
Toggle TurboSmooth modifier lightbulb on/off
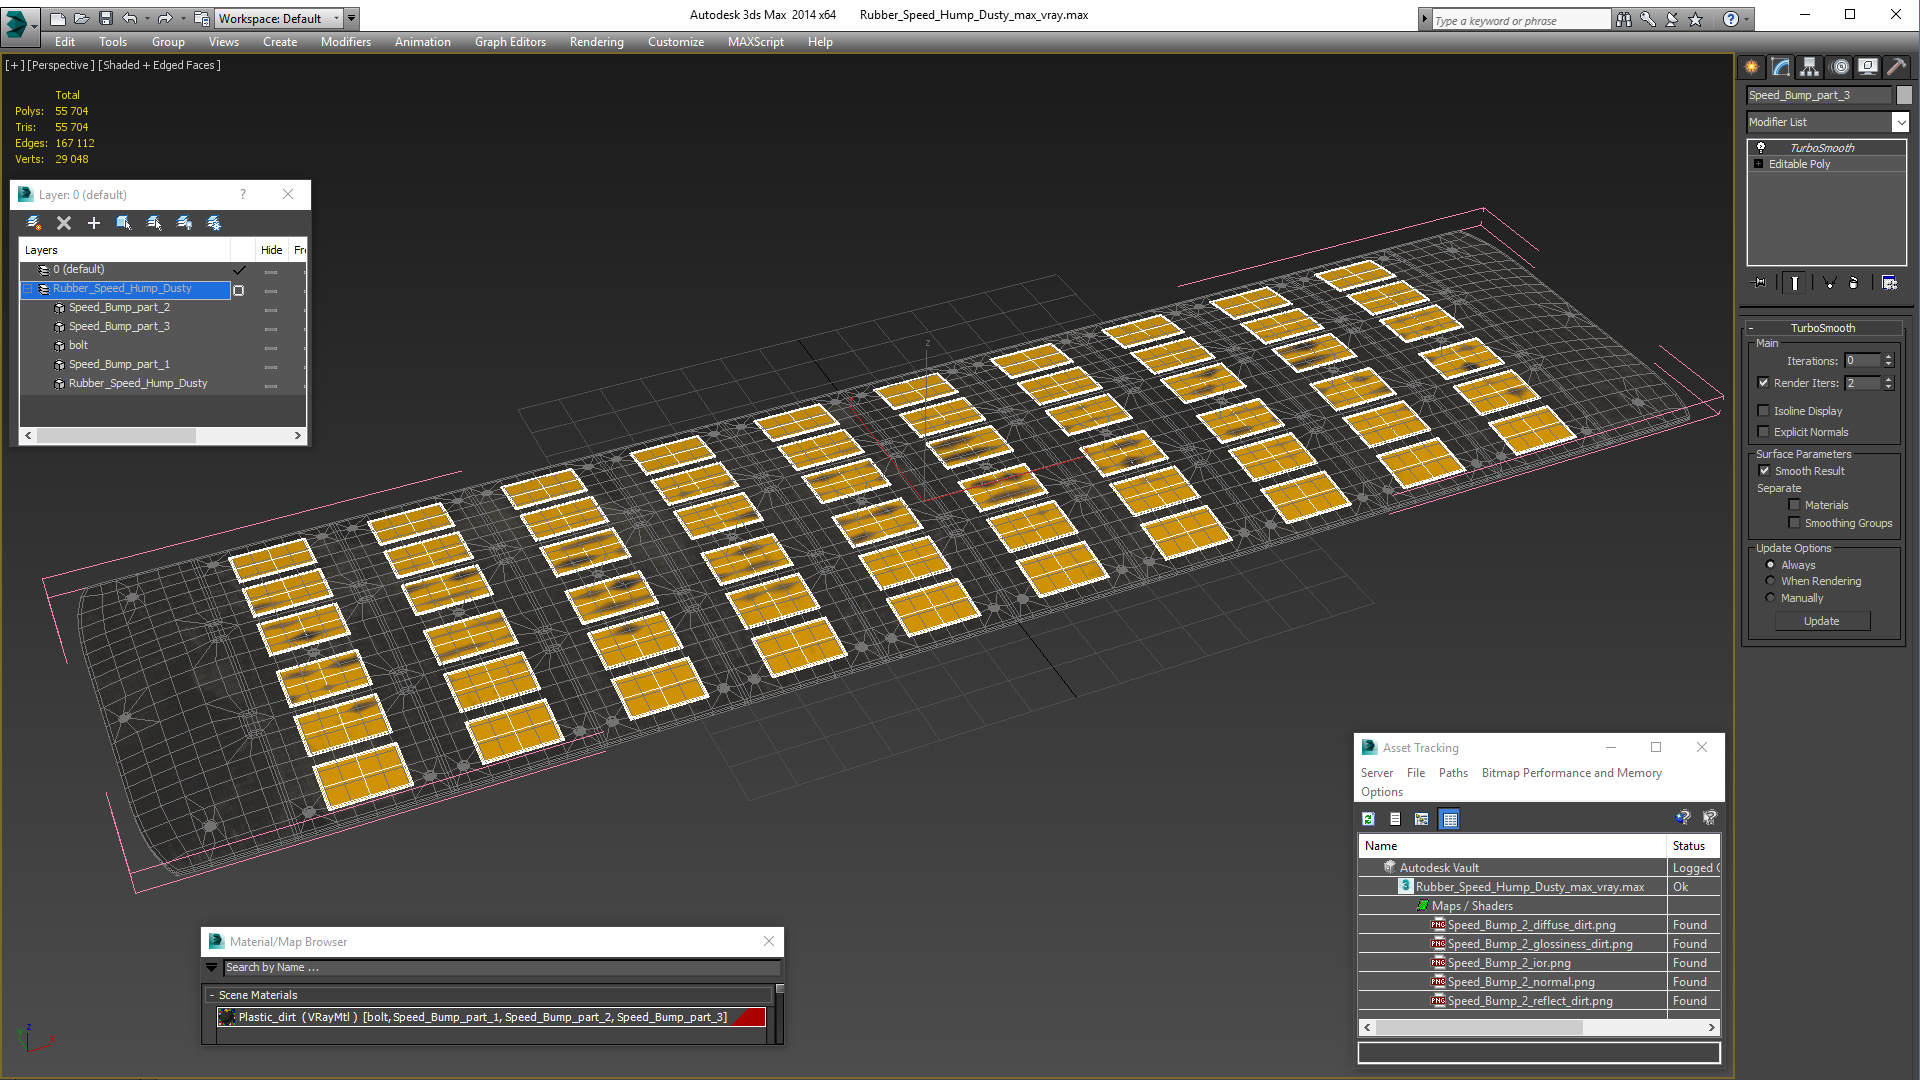[x=1761, y=147]
